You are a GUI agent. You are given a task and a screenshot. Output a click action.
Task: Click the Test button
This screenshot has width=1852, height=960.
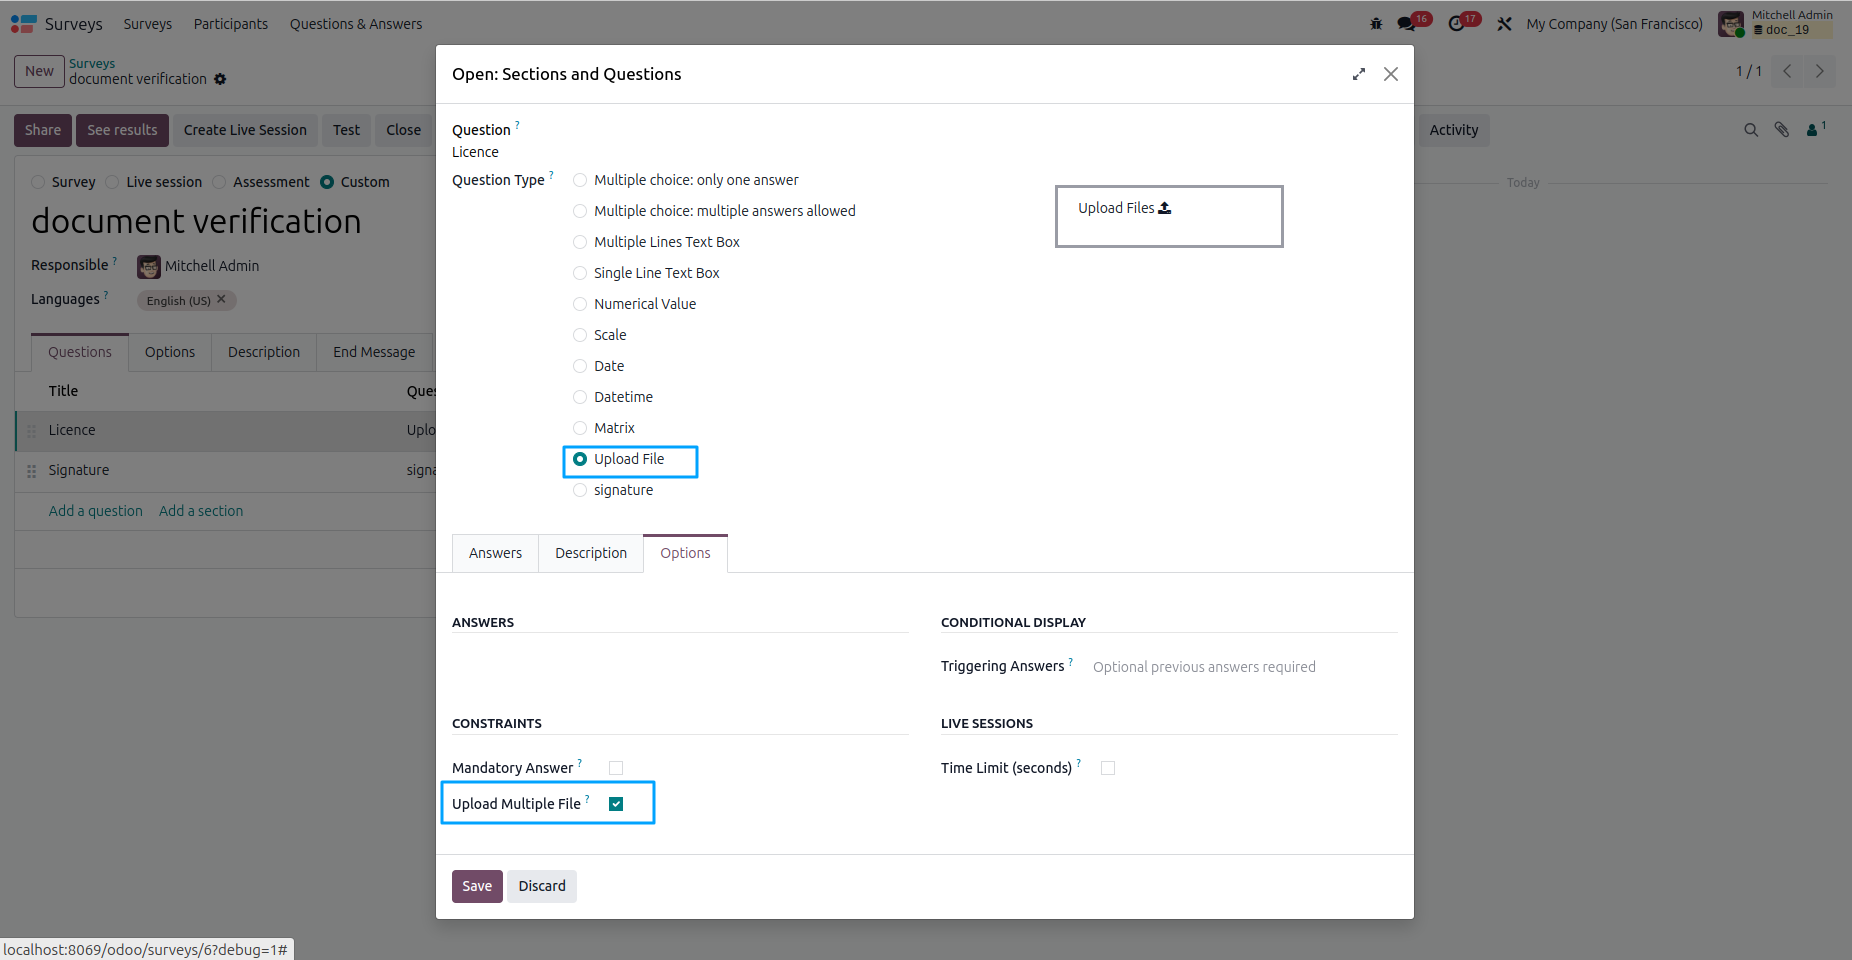346,130
